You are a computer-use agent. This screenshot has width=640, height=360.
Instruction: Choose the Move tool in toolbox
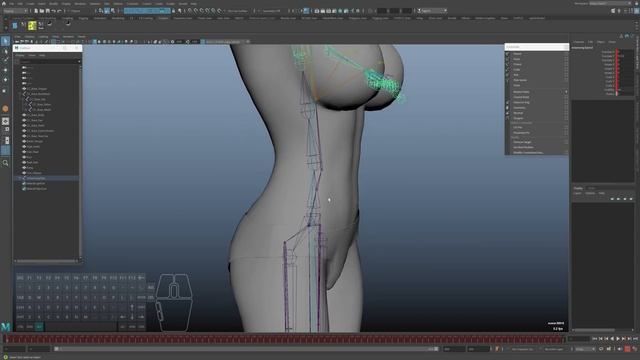tap(5, 70)
